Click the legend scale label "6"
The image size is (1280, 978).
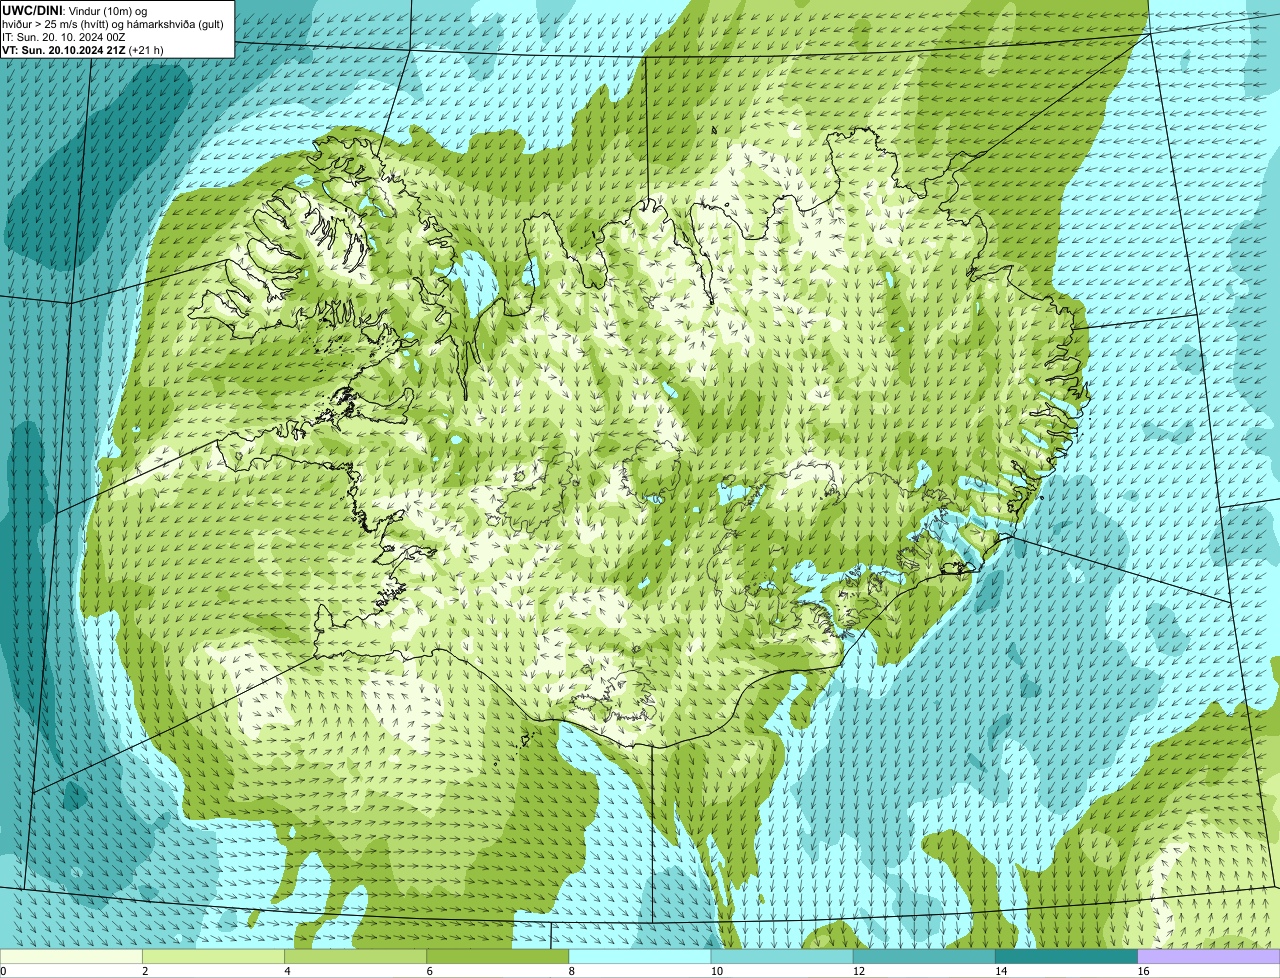point(430,971)
